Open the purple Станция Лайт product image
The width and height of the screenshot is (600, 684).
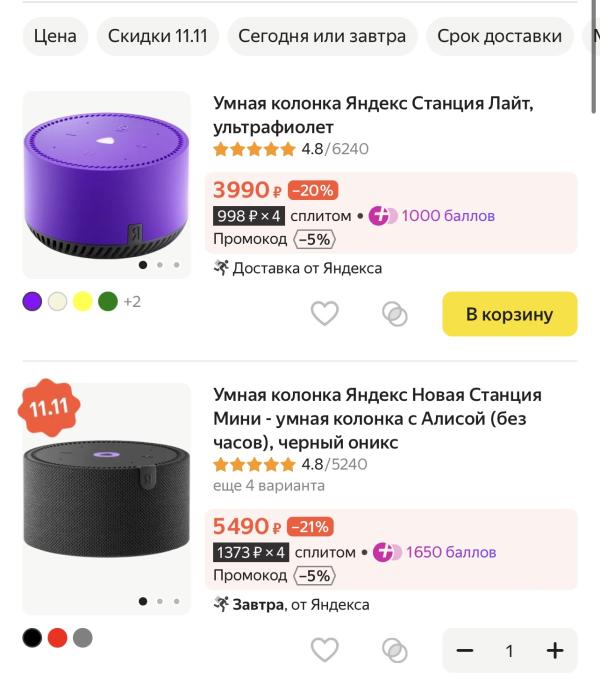pyautogui.click(x=106, y=185)
